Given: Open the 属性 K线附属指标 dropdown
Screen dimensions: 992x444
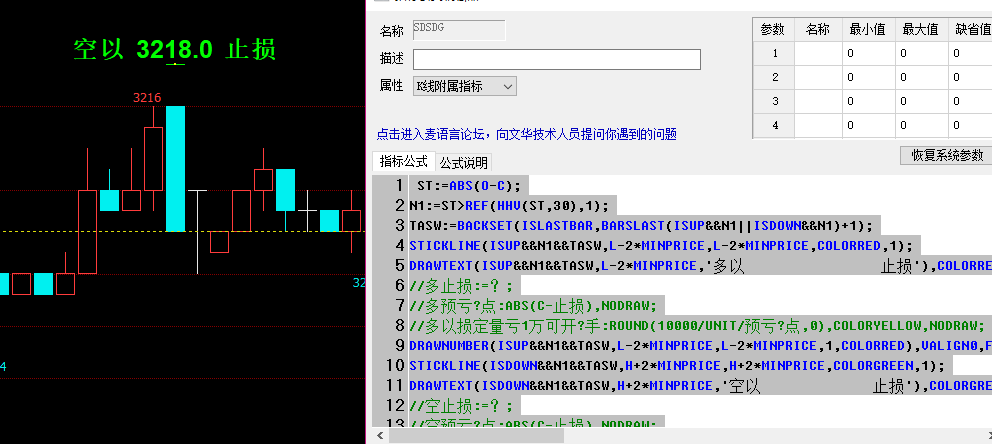Looking at the screenshot, I should [465, 87].
